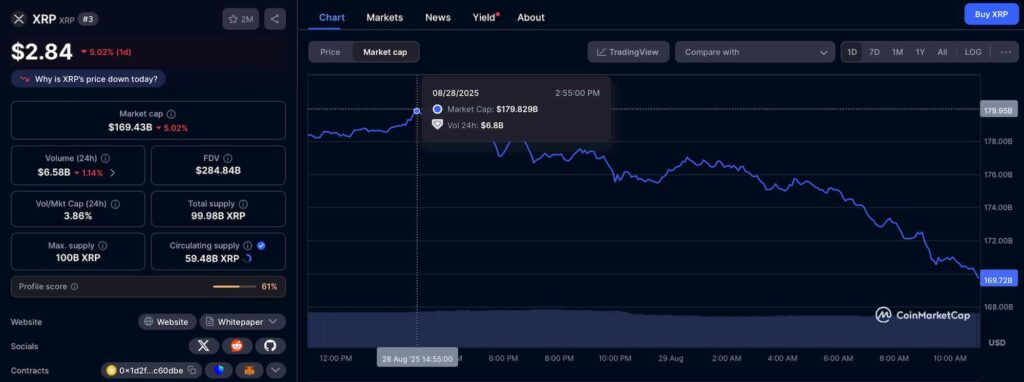Click the 59.48B XRP circulating value
Viewport: 1024px width, 382px height.
click(212, 258)
